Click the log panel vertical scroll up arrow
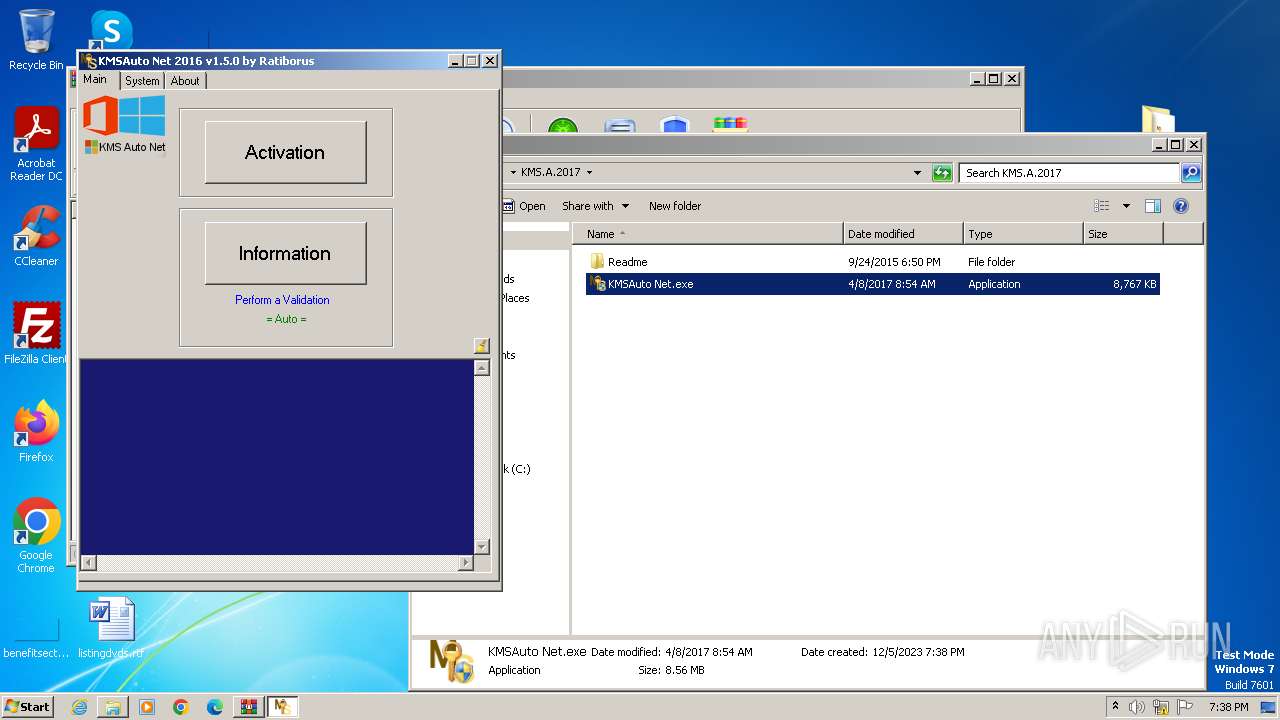This screenshot has width=1280, height=720. [482, 368]
